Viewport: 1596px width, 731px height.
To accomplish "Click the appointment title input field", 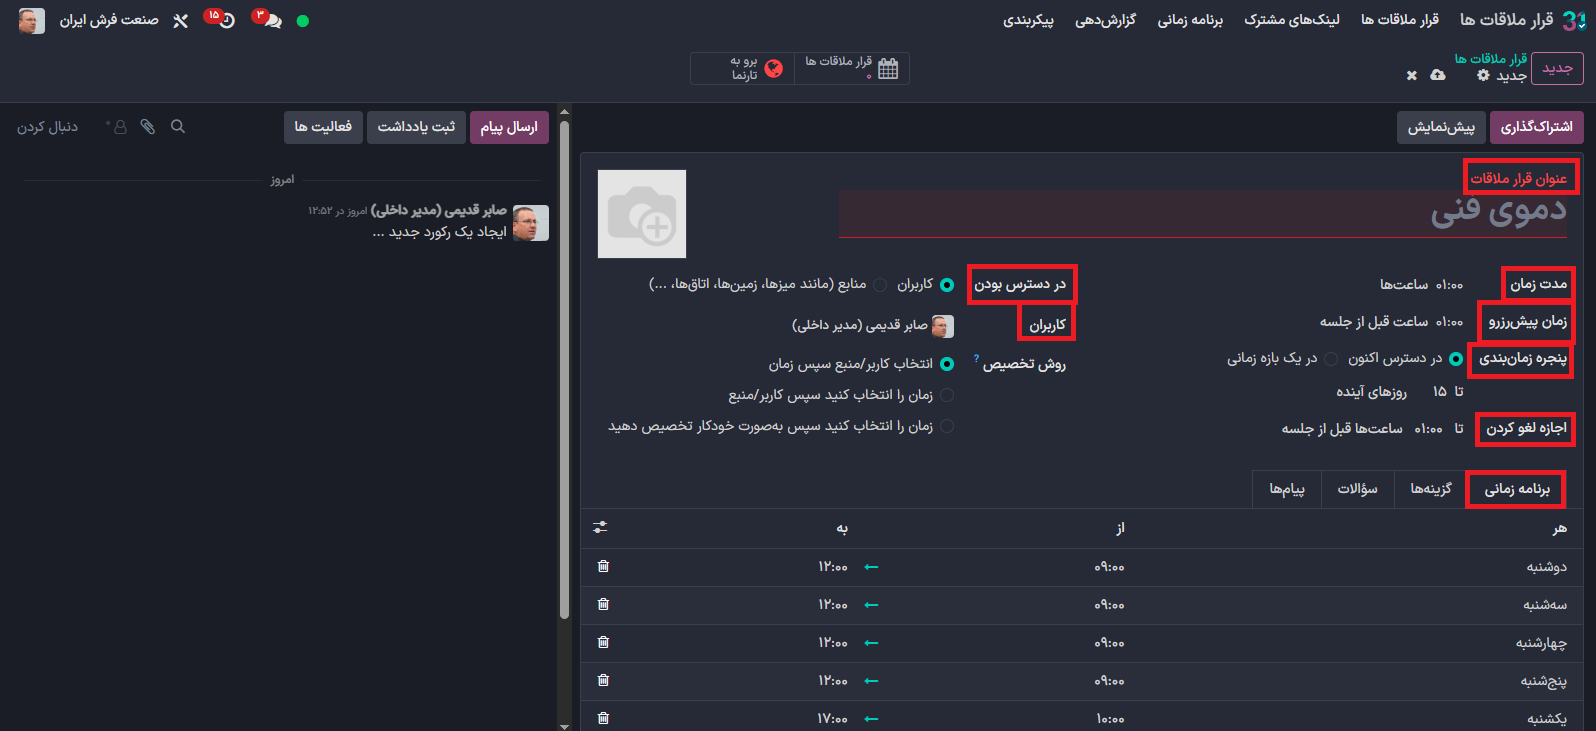I will coord(1200,212).
